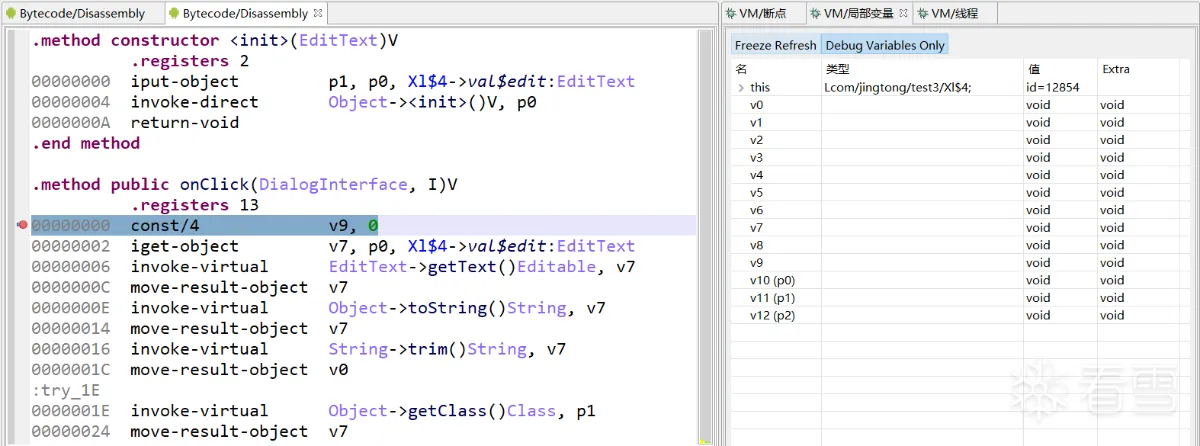Viewport: 1200px width, 446px height.
Task: Click the '.end method' line
Action: (x=86, y=143)
